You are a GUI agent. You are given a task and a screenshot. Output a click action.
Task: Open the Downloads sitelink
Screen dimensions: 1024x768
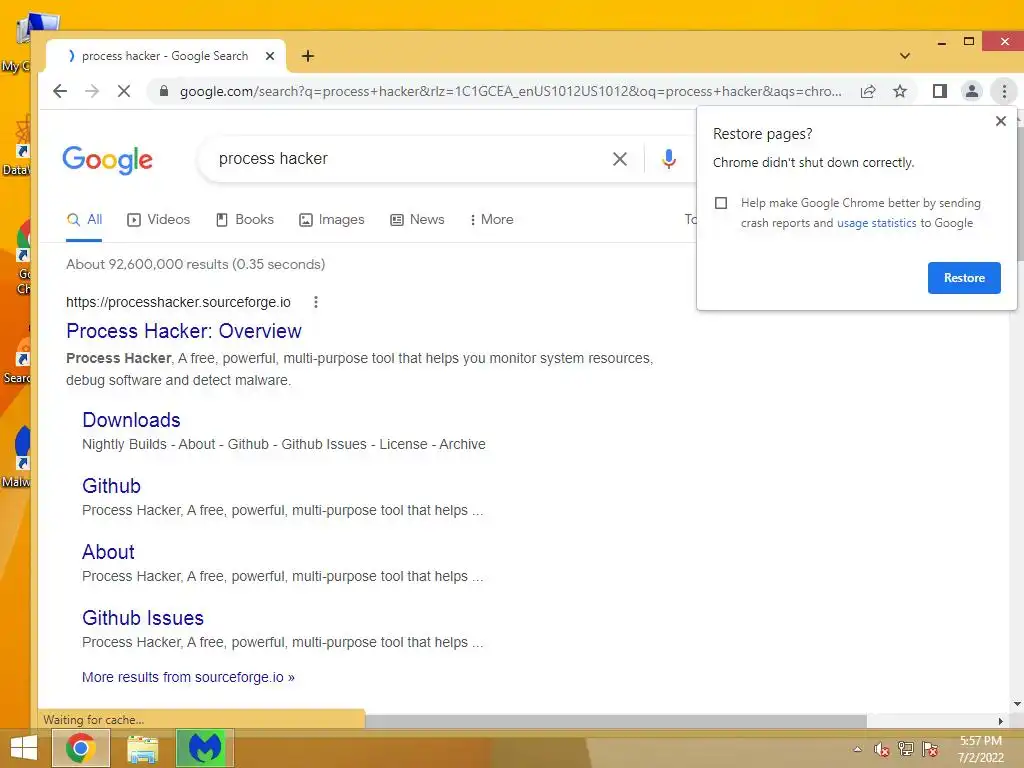click(131, 420)
